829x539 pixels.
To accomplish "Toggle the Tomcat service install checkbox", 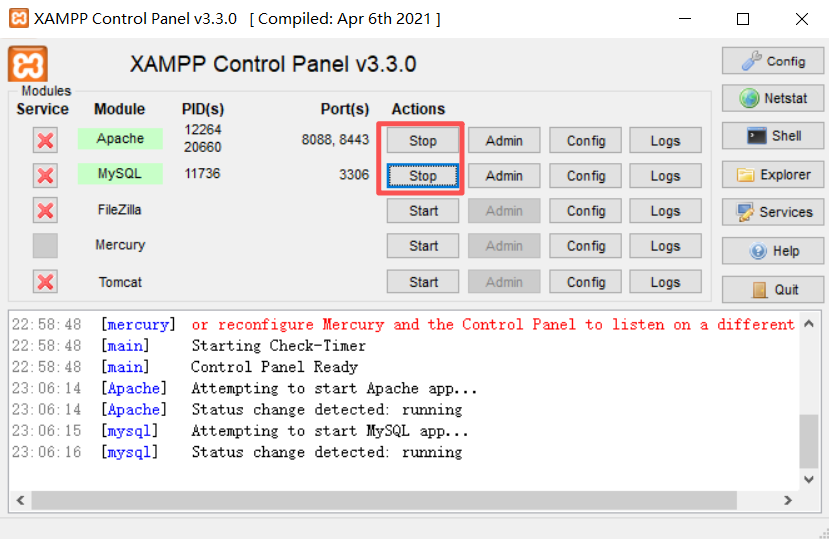I will [45, 282].
